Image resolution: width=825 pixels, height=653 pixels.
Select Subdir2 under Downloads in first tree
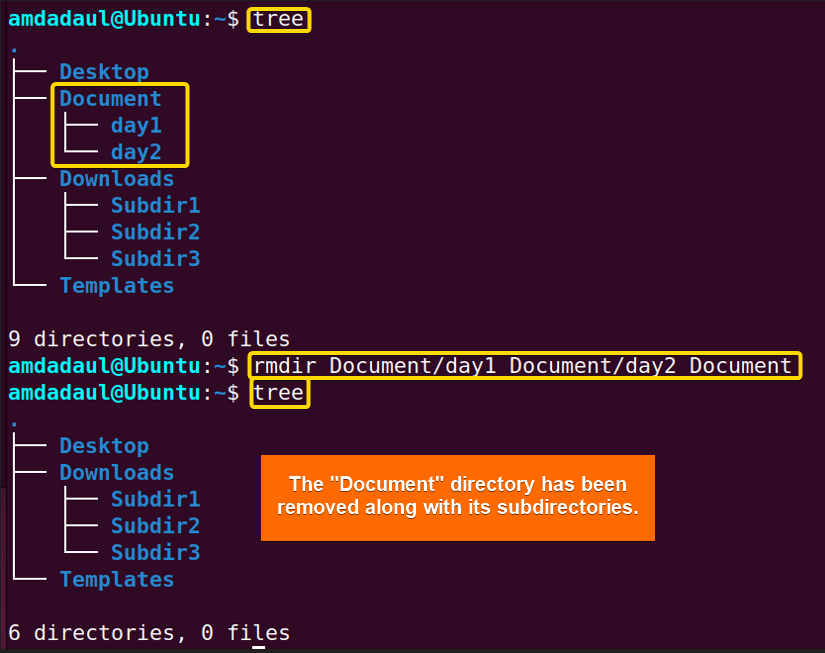tap(155, 231)
